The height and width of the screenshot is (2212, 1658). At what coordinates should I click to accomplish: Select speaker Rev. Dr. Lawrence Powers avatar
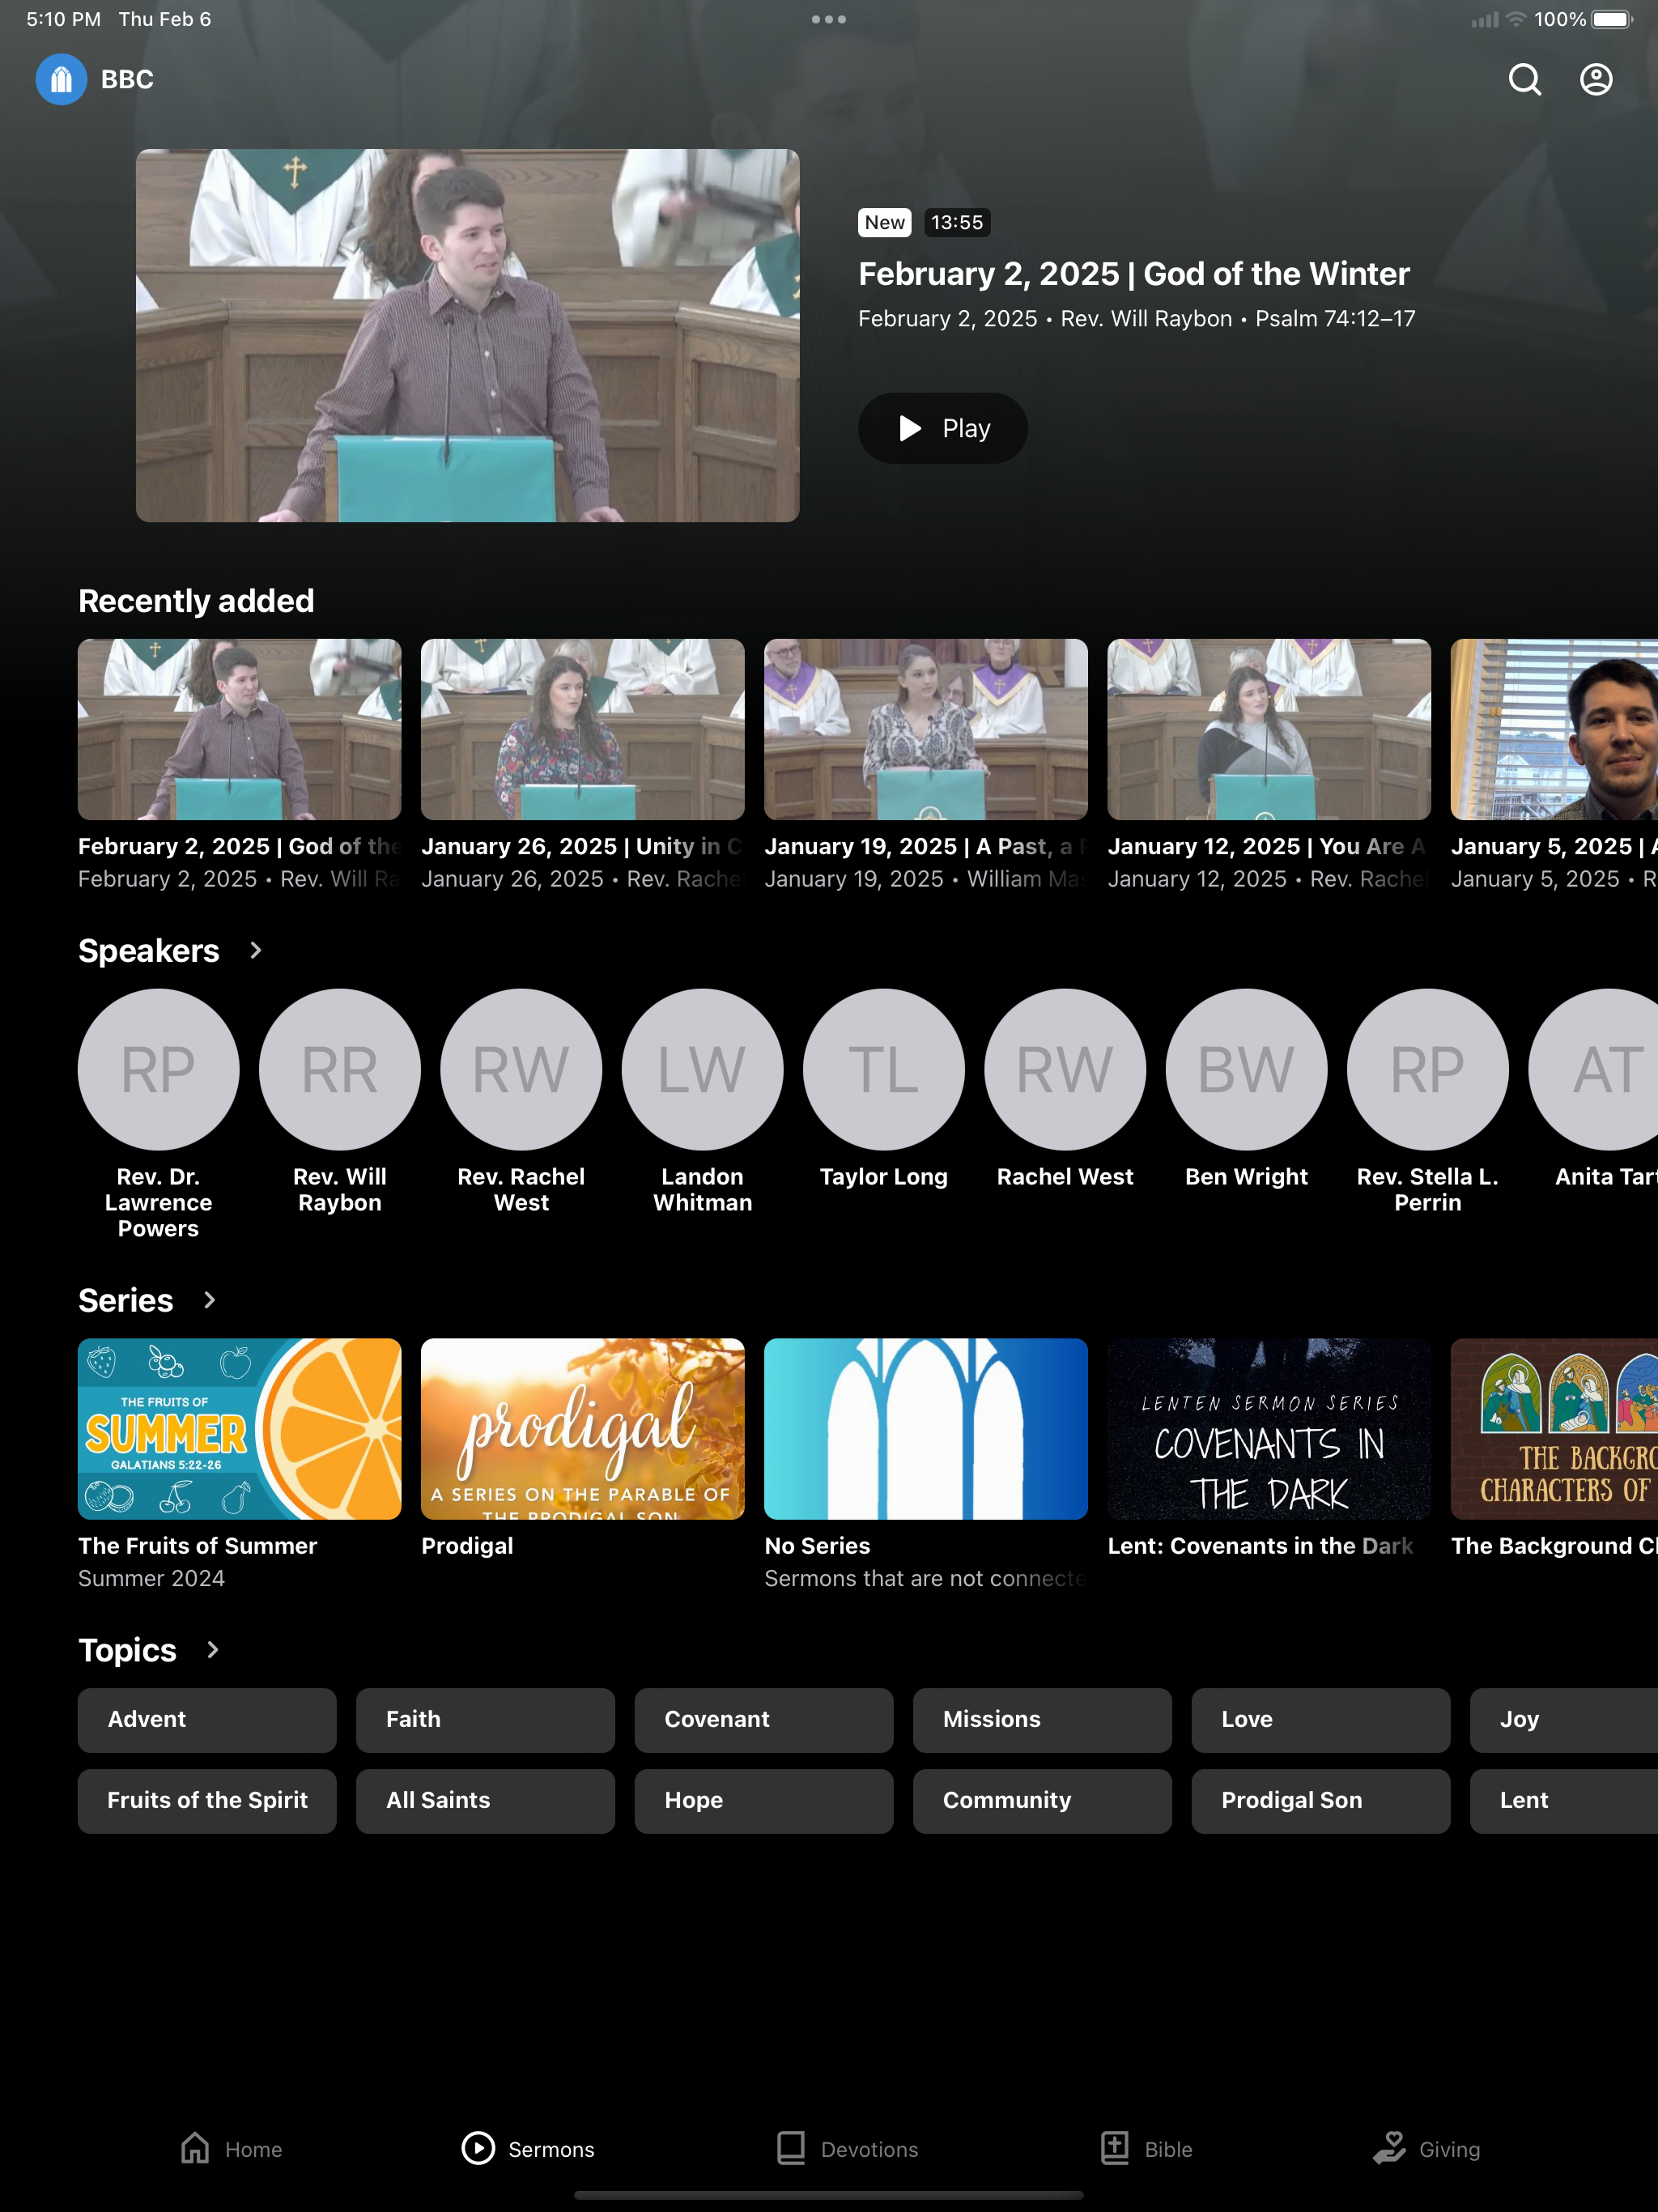tap(159, 1069)
